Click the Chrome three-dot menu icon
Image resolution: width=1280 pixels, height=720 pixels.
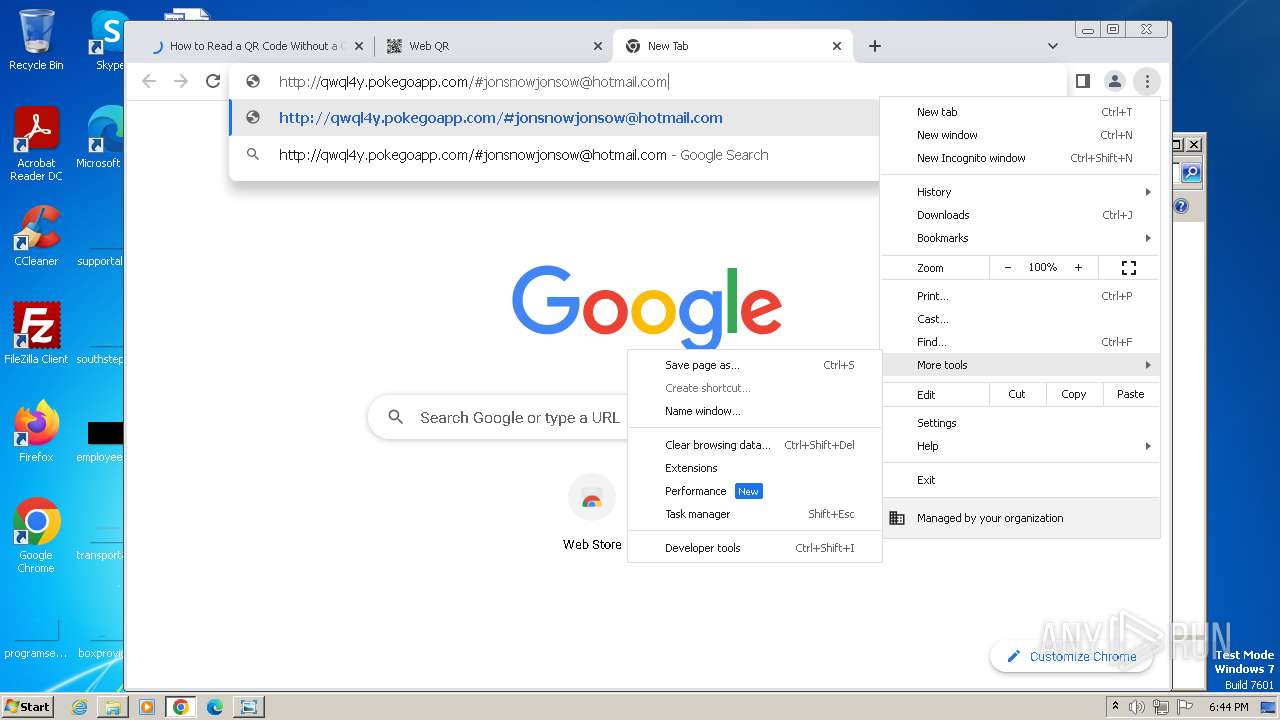point(1147,81)
